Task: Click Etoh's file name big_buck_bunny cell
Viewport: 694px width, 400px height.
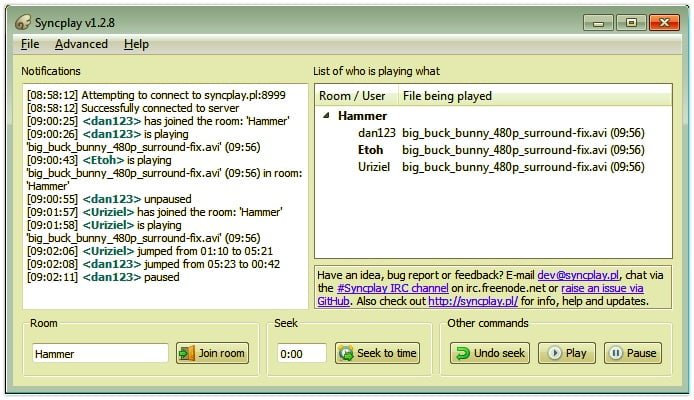Action: [x=523, y=150]
